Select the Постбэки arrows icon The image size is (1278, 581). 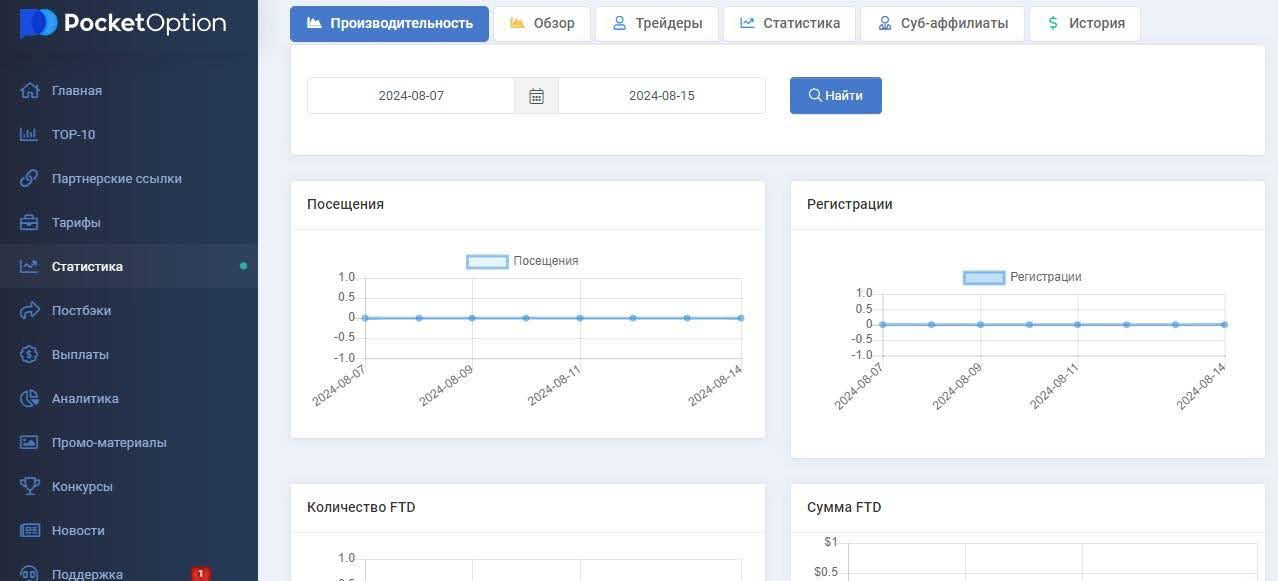pyautogui.click(x=31, y=310)
